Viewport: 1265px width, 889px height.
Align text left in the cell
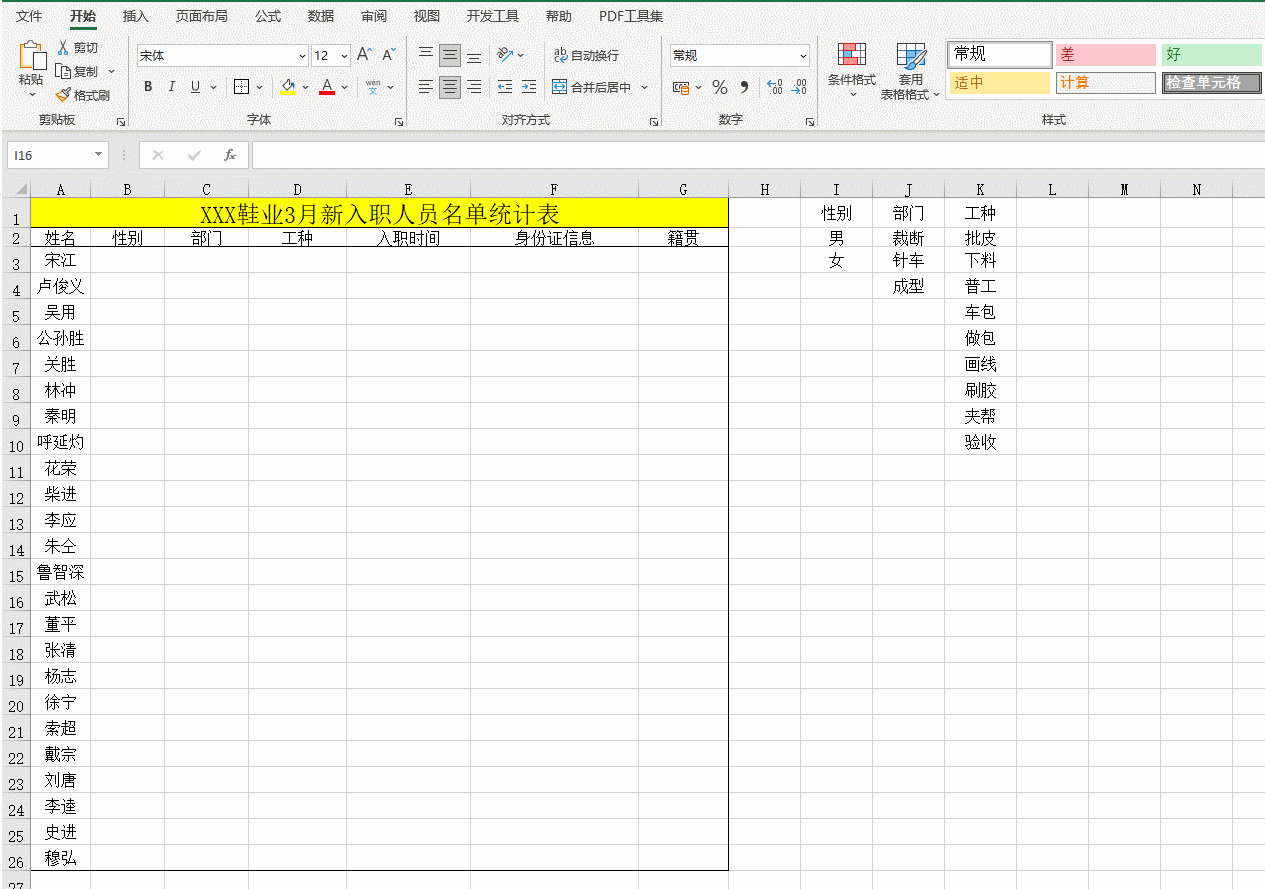click(x=426, y=87)
